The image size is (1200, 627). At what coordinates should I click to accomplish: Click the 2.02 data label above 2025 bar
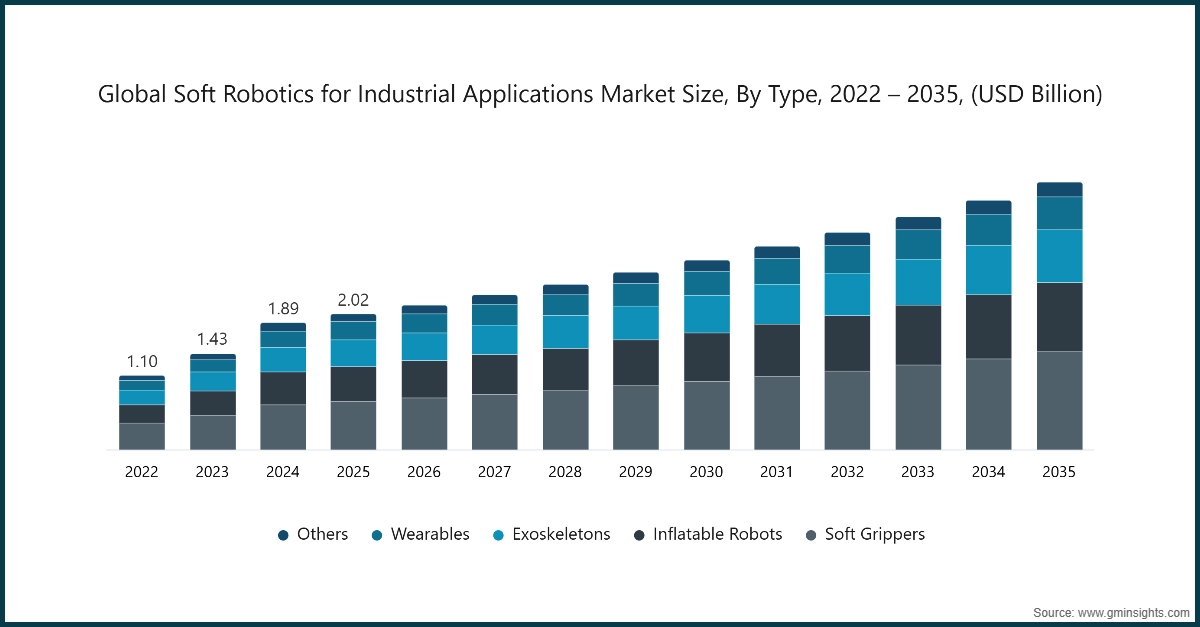[354, 300]
